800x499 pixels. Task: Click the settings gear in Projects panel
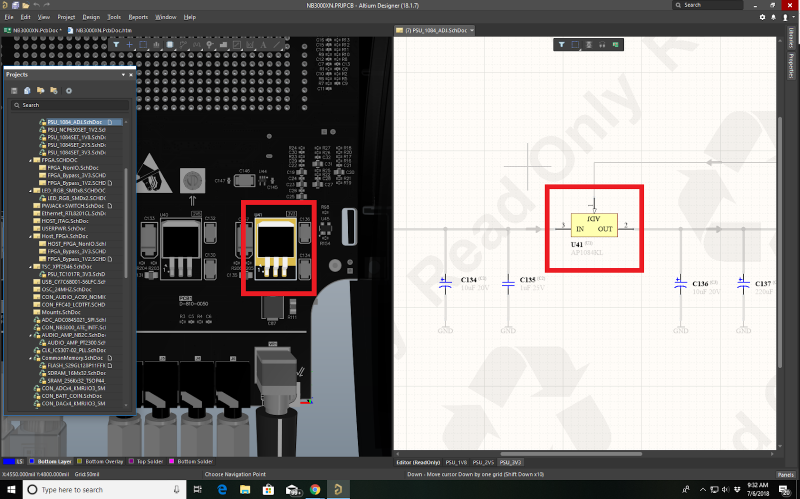click(68, 90)
